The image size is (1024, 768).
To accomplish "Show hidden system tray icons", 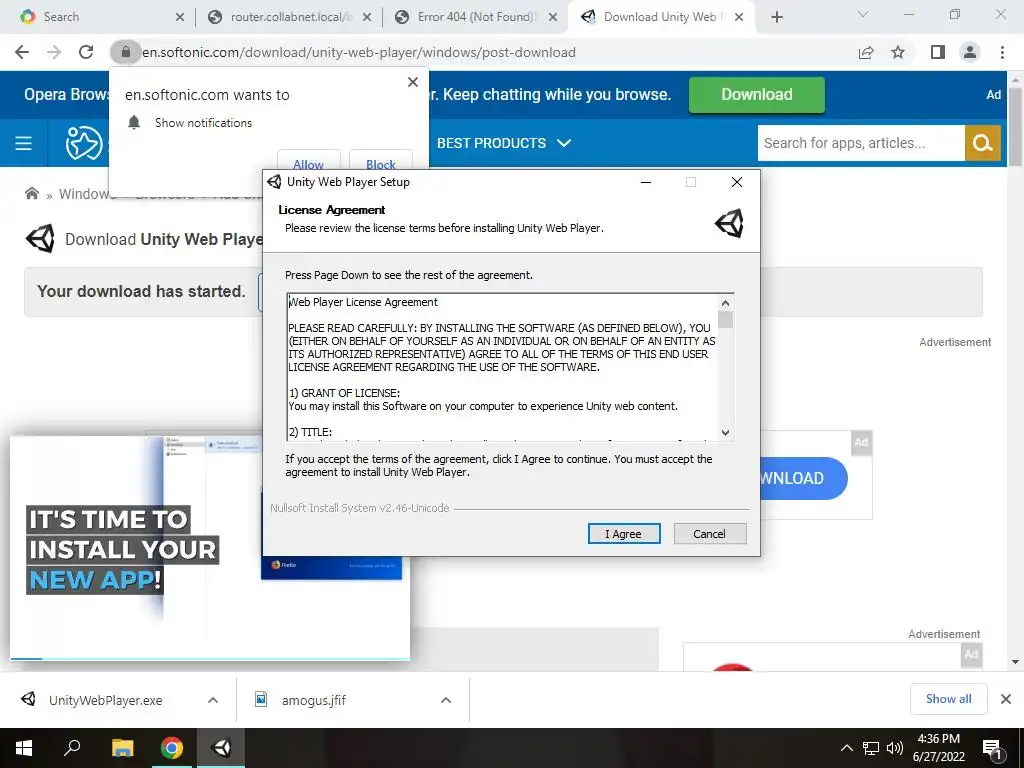I will tap(846, 748).
